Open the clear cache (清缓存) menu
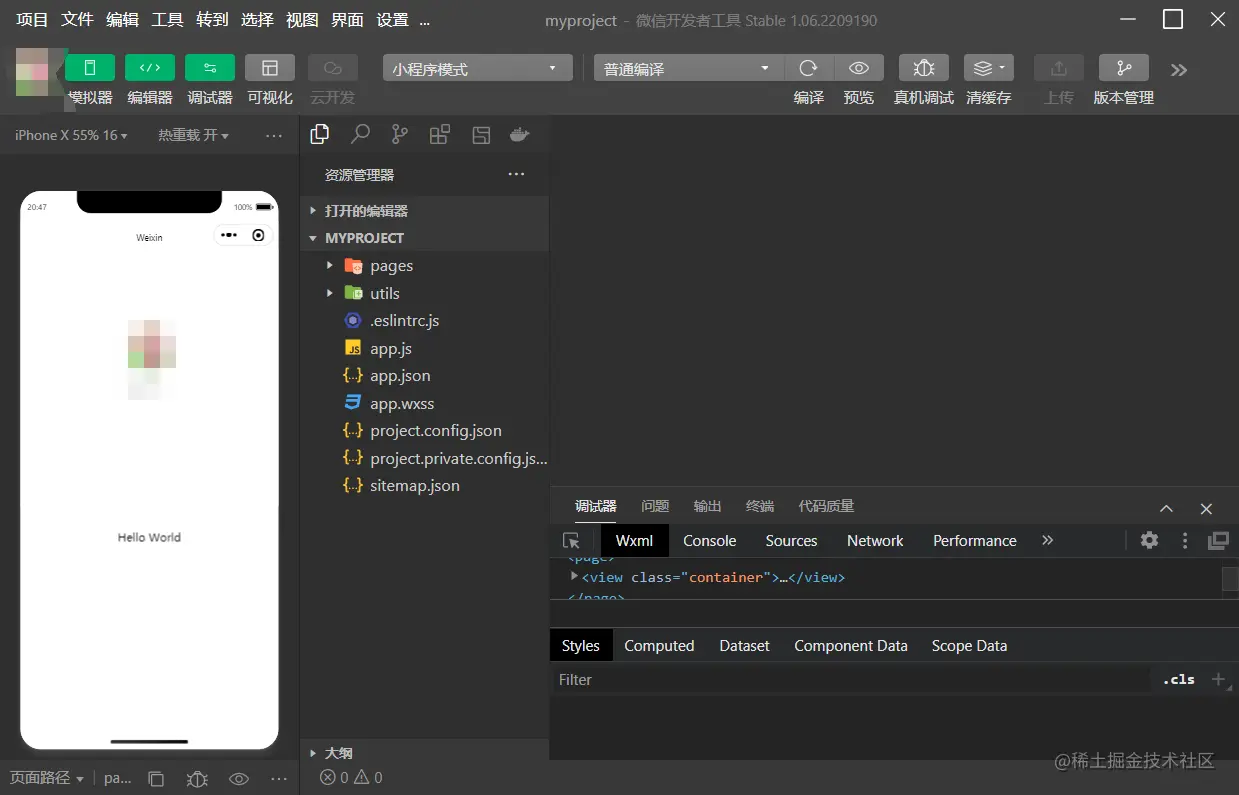Image resolution: width=1239 pixels, height=795 pixels. pos(988,68)
